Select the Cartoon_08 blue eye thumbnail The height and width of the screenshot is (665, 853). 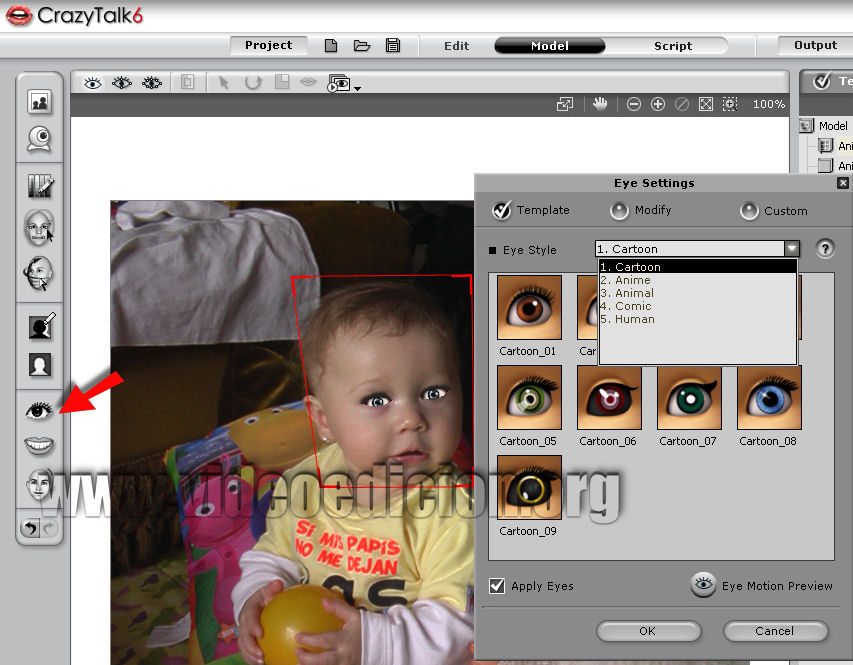[x=769, y=398]
